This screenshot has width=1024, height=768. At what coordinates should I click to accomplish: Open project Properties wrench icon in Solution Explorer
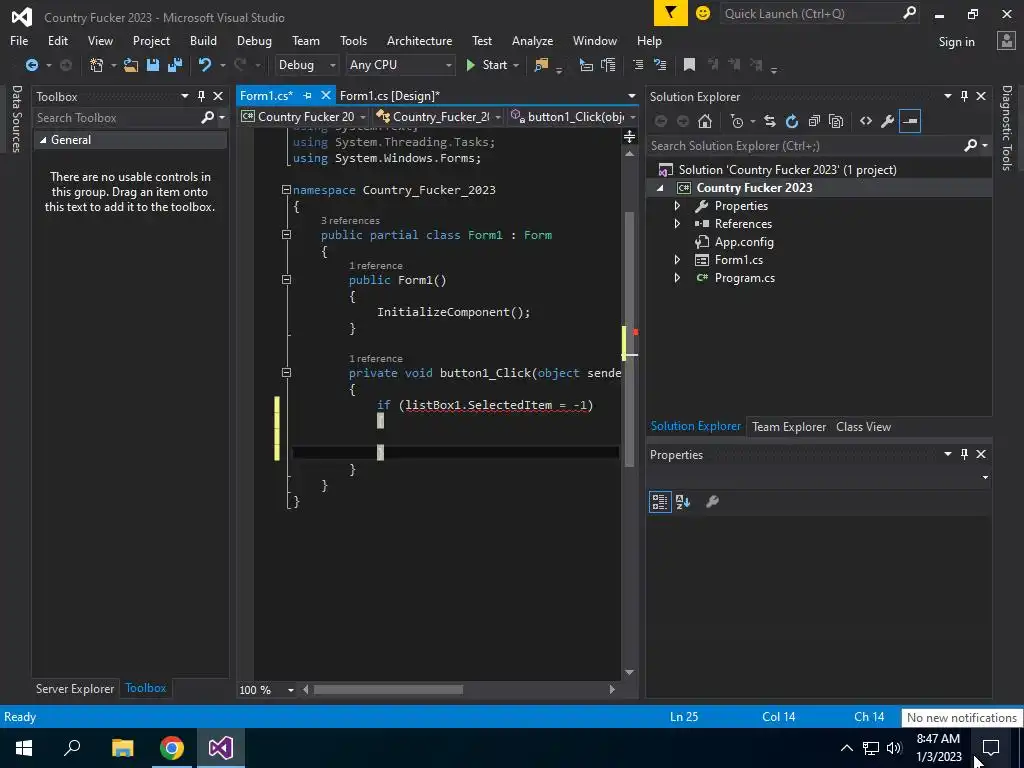pos(888,121)
